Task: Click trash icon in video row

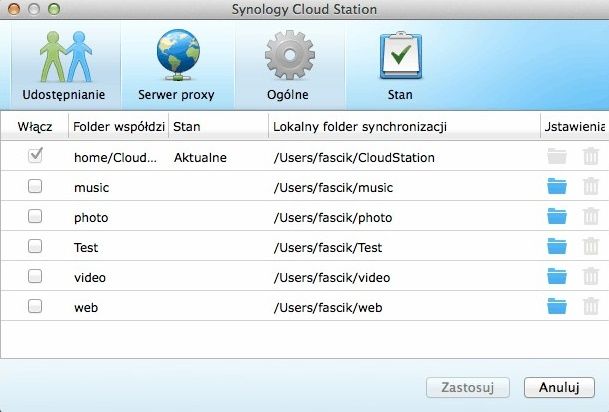Action: point(591,276)
